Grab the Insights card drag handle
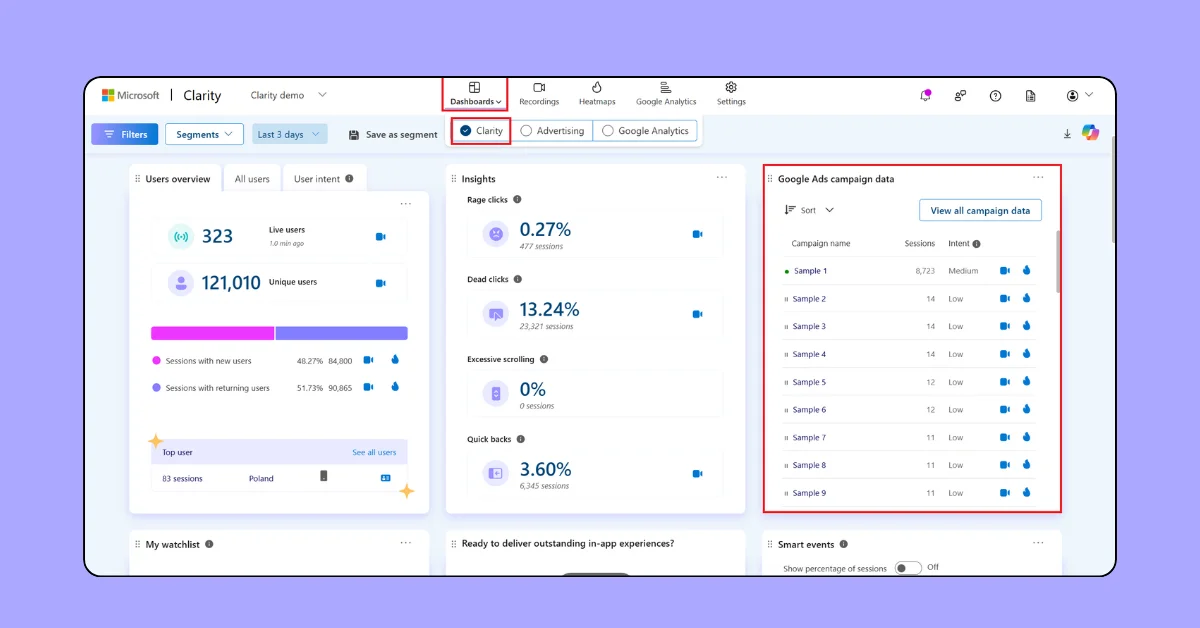 (454, 179)
